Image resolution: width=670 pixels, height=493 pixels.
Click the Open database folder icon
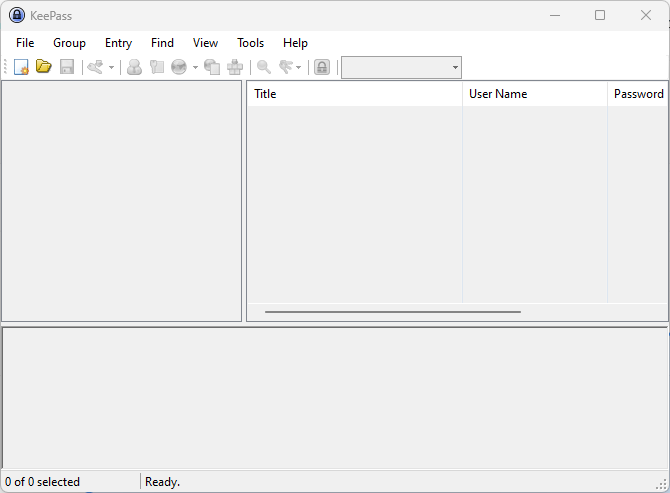click(44, 67)
